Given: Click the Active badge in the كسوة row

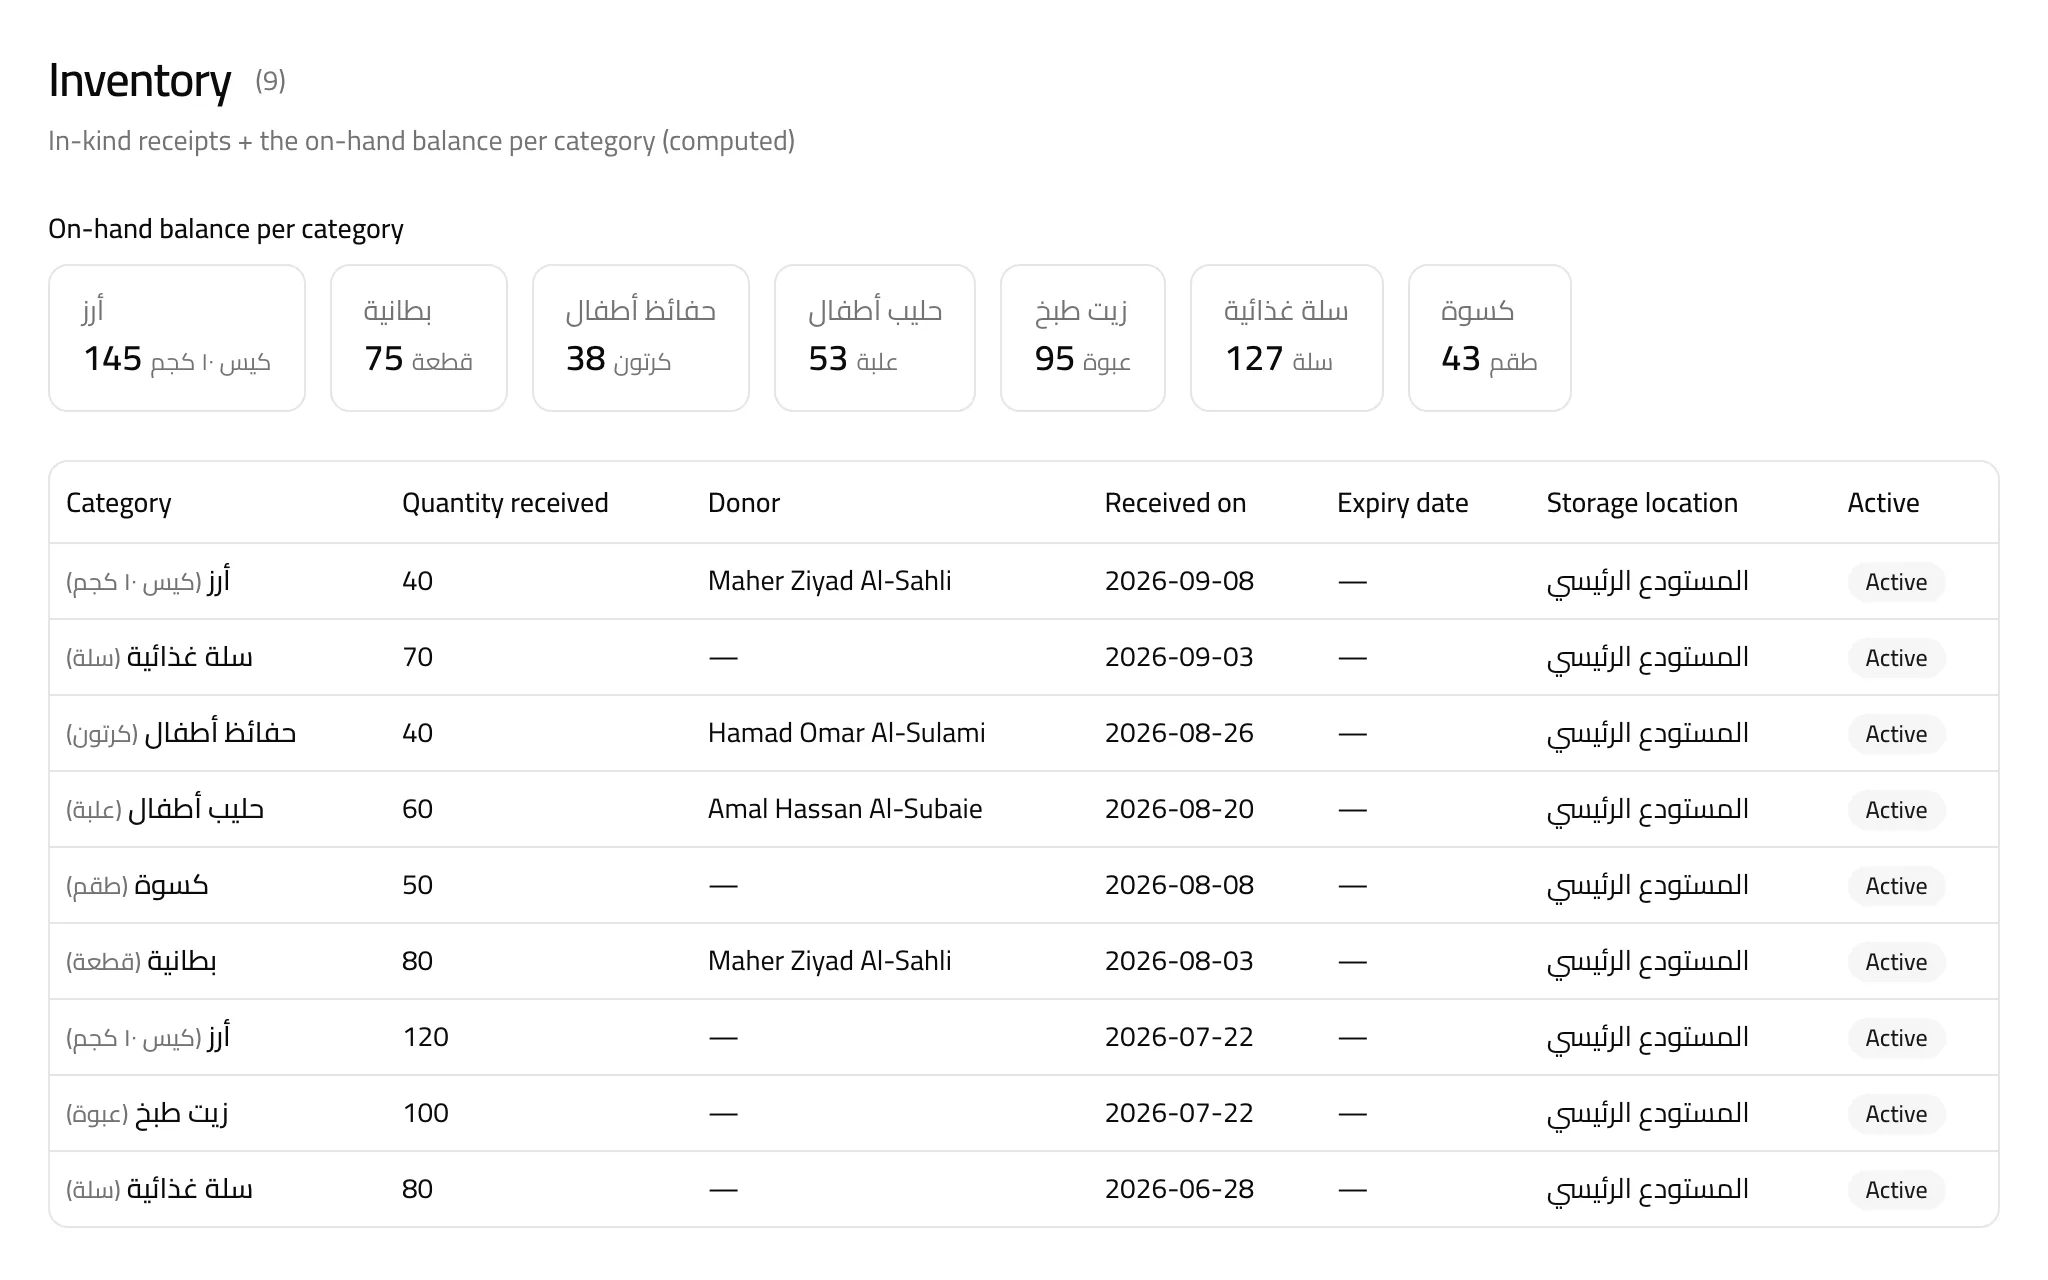Looking at the screenshot, I should coord(1896,886).
